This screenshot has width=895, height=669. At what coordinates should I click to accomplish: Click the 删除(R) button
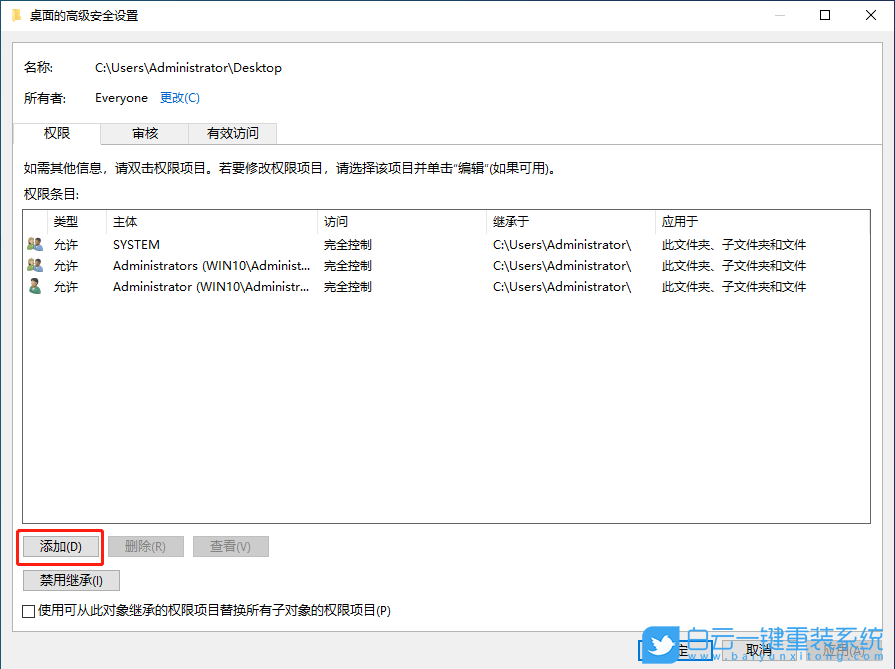(145, 546)
